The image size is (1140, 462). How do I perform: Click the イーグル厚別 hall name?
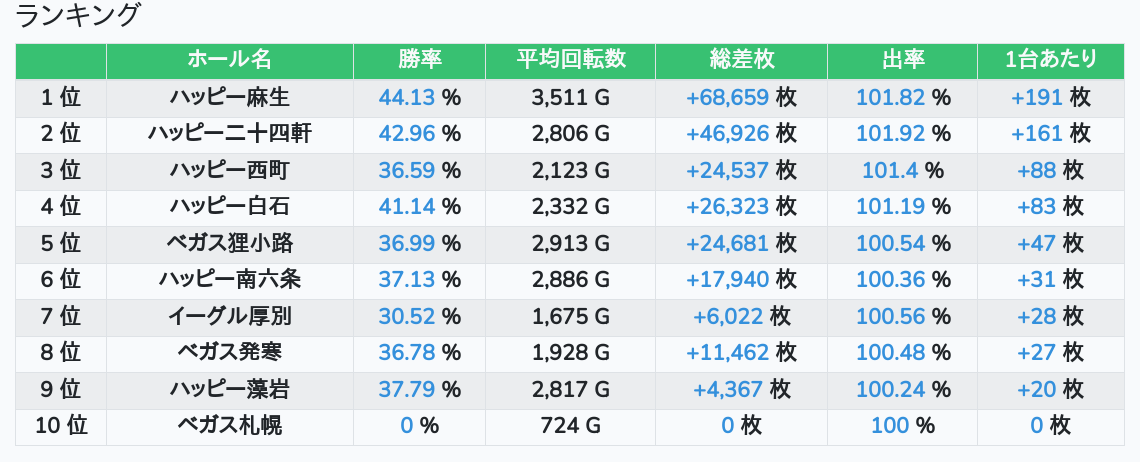(x=229, y=316)
